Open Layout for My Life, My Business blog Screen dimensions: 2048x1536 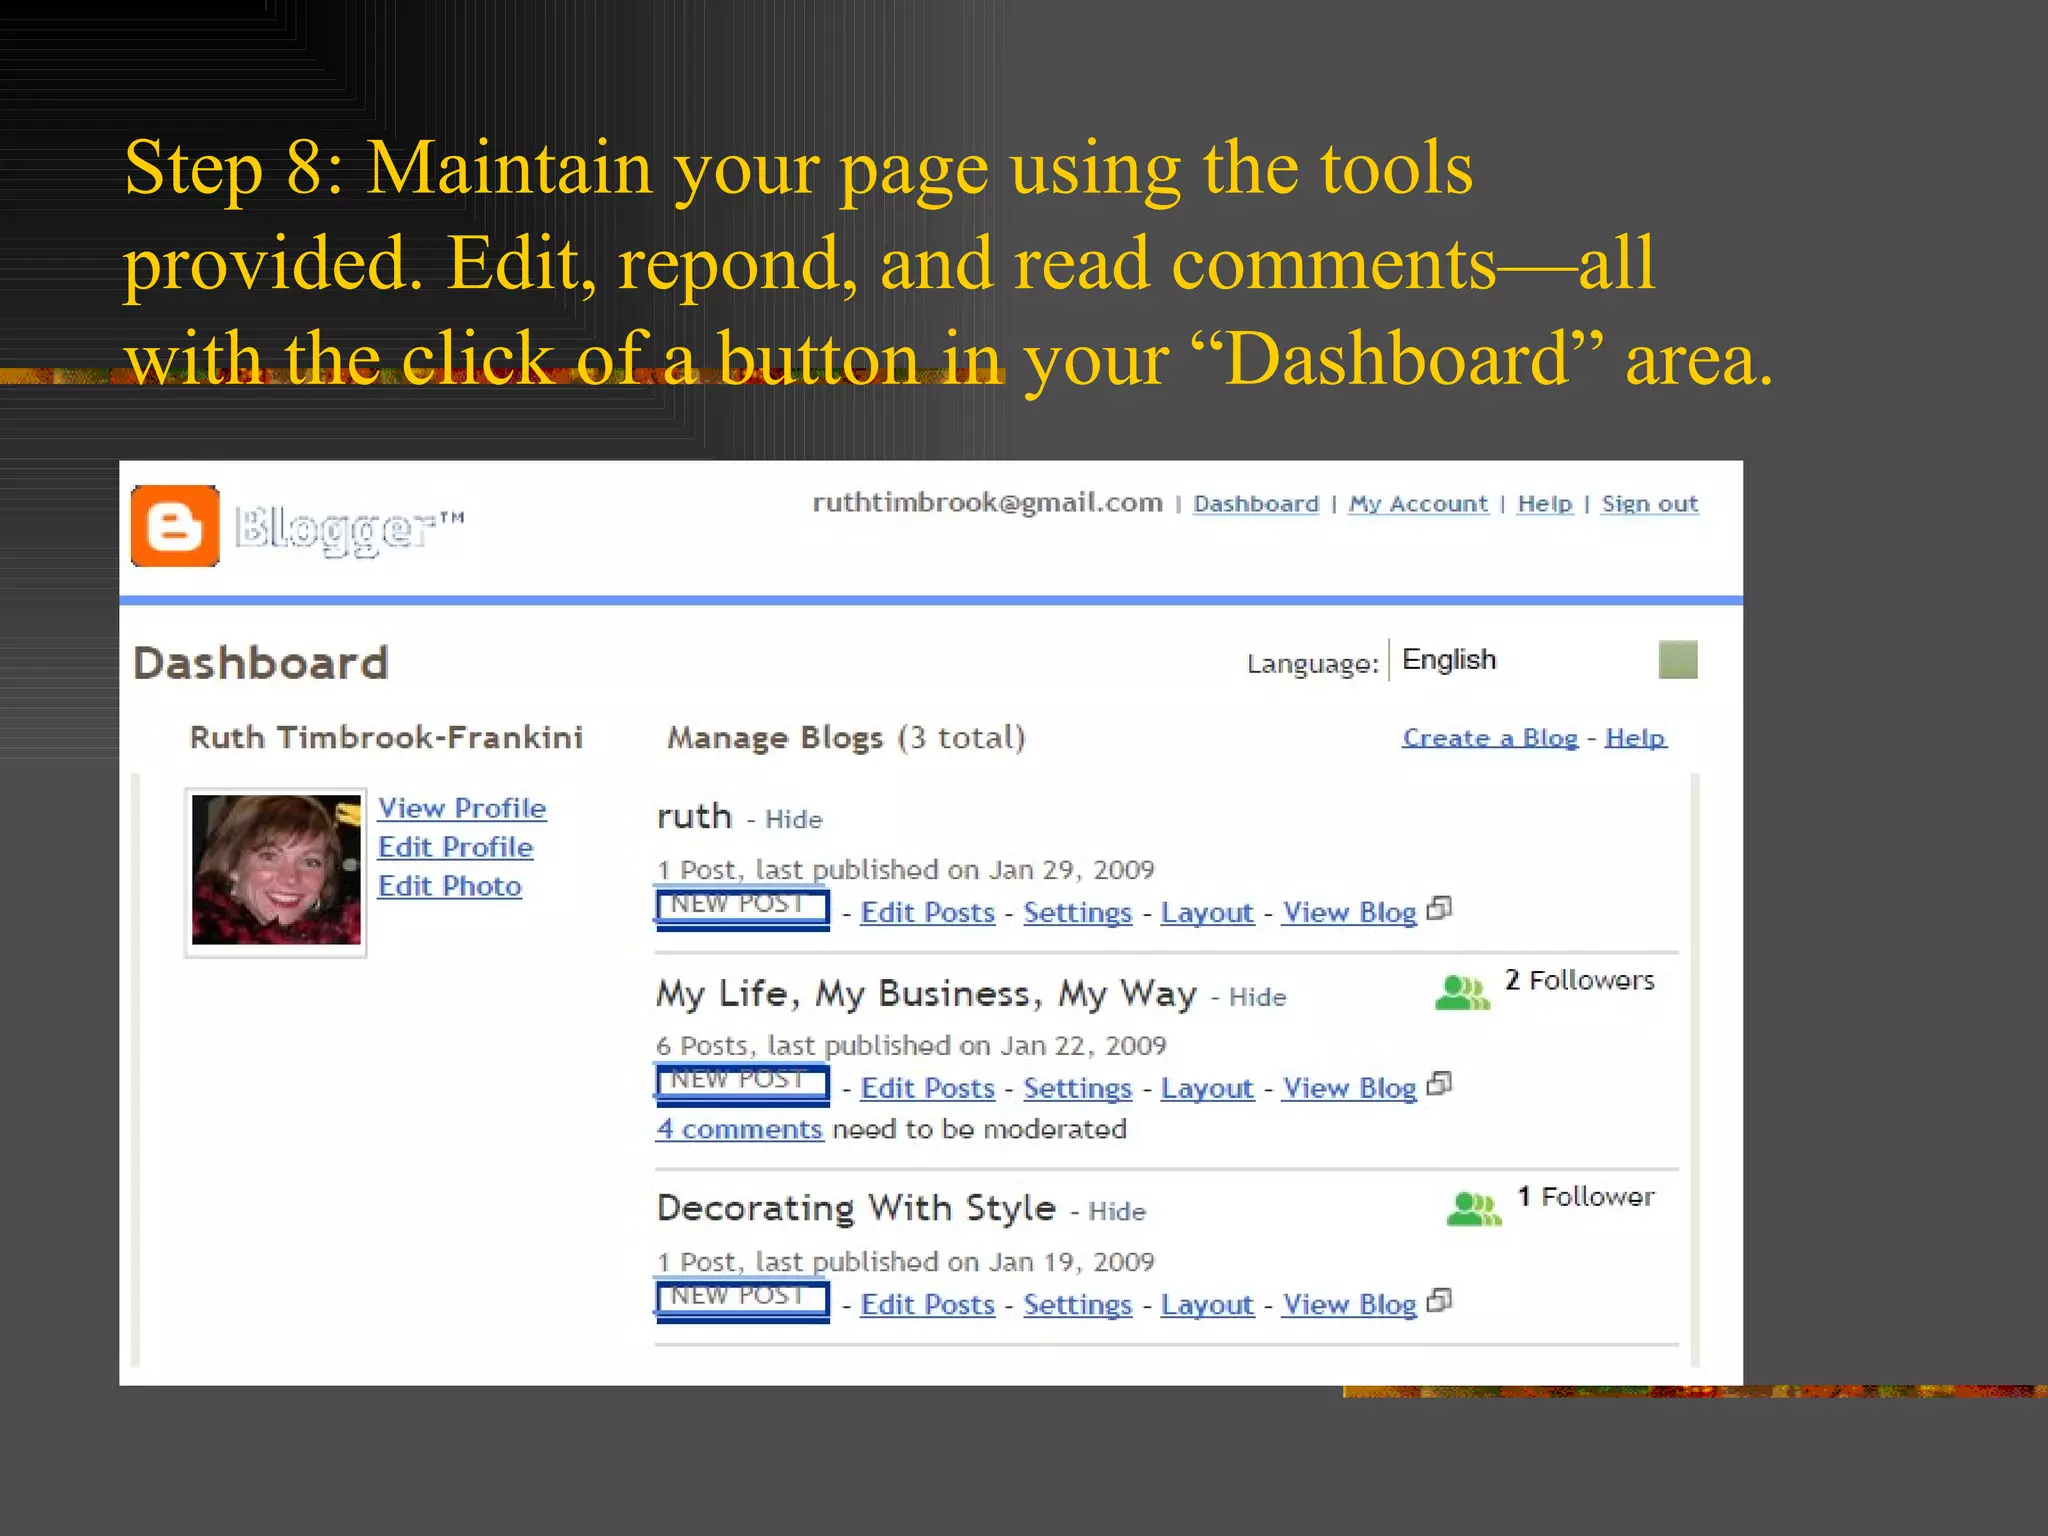[x=1207, y=1088]
